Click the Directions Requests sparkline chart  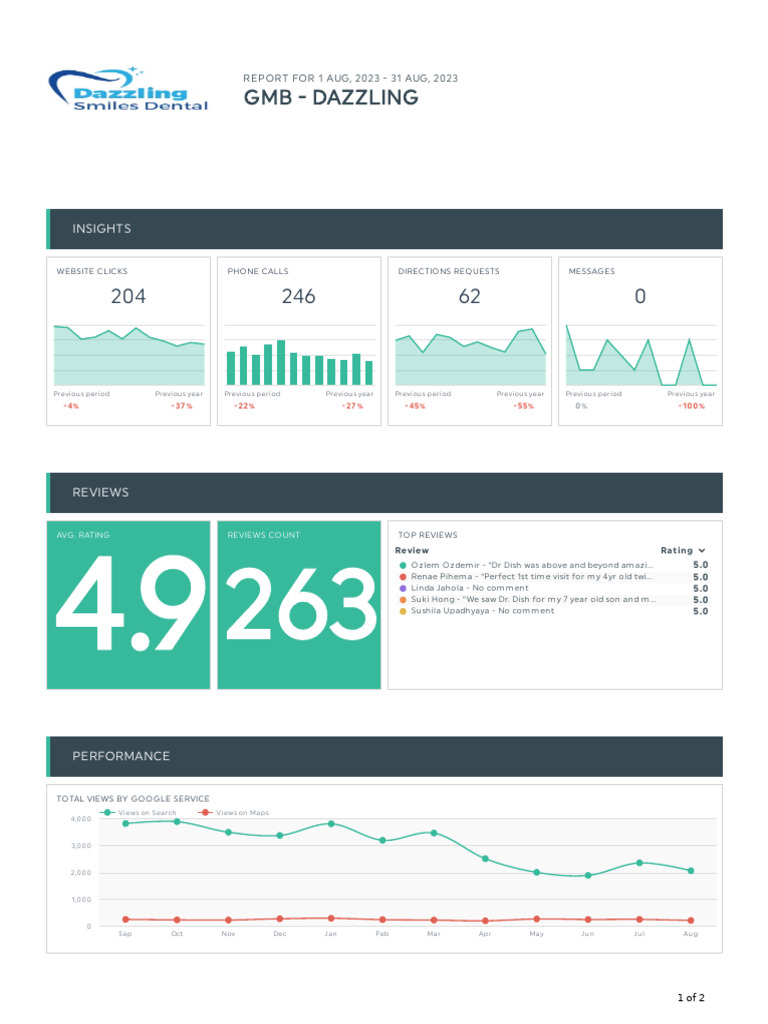point(470,357)
